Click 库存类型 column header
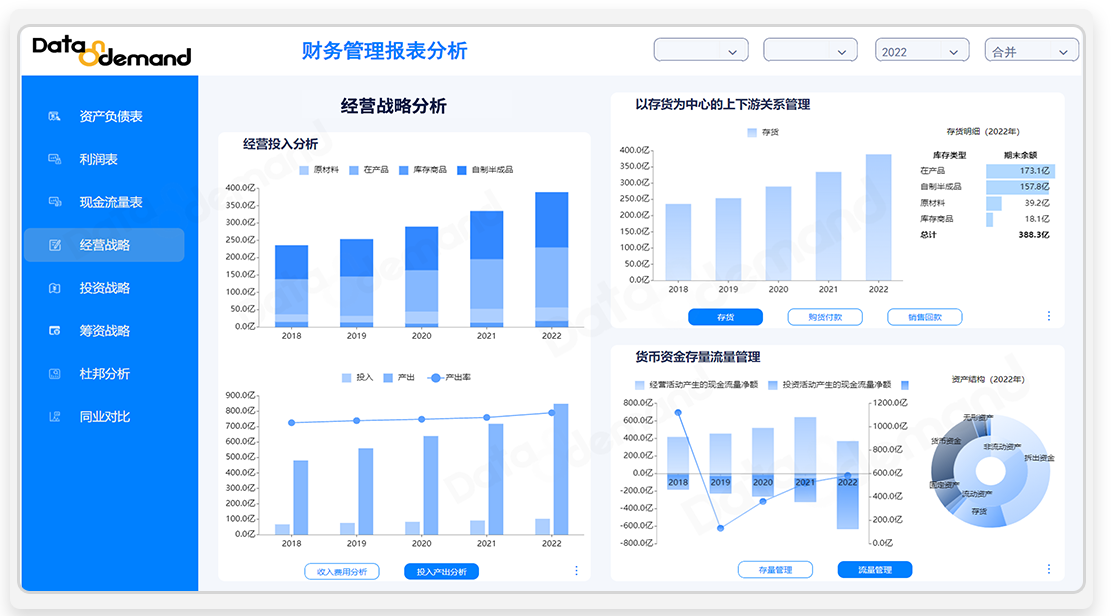 (x=949, y=155)
